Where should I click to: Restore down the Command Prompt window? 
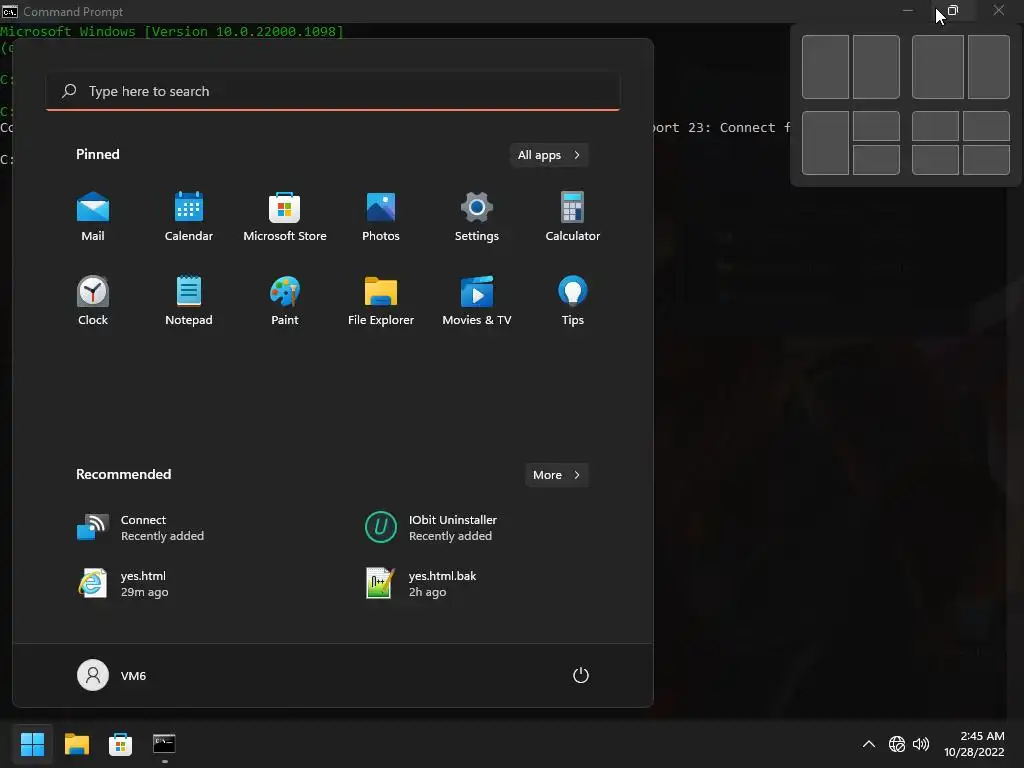tap(953, 10)
